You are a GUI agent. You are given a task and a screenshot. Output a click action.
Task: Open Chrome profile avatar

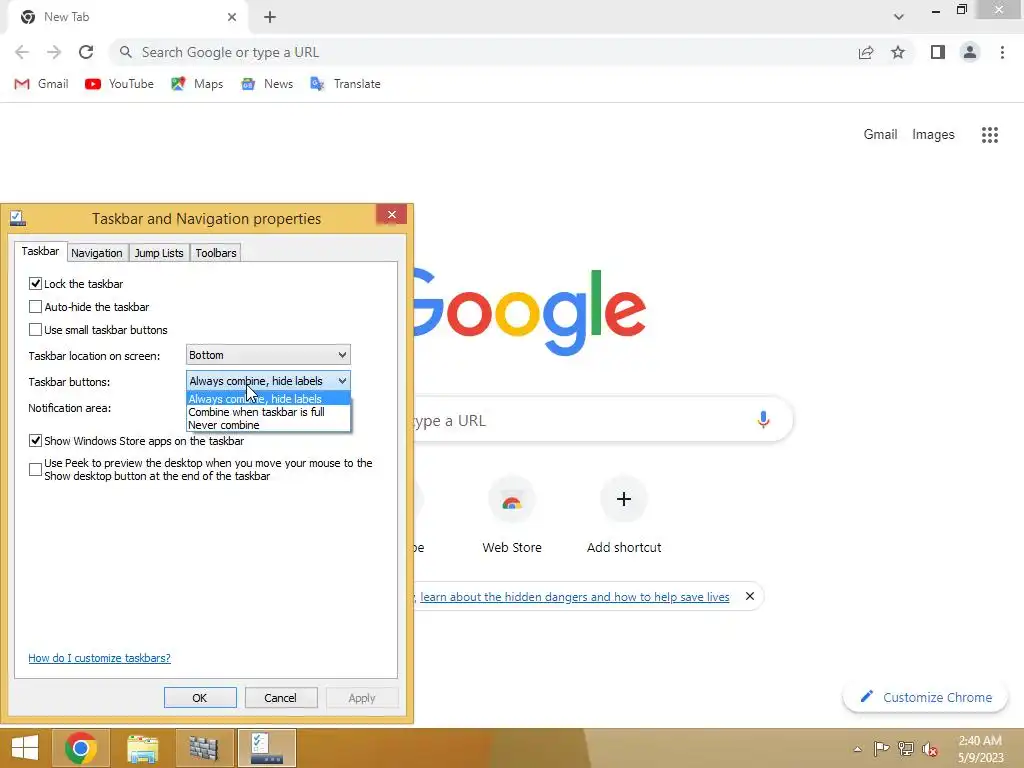pos(970,52)
